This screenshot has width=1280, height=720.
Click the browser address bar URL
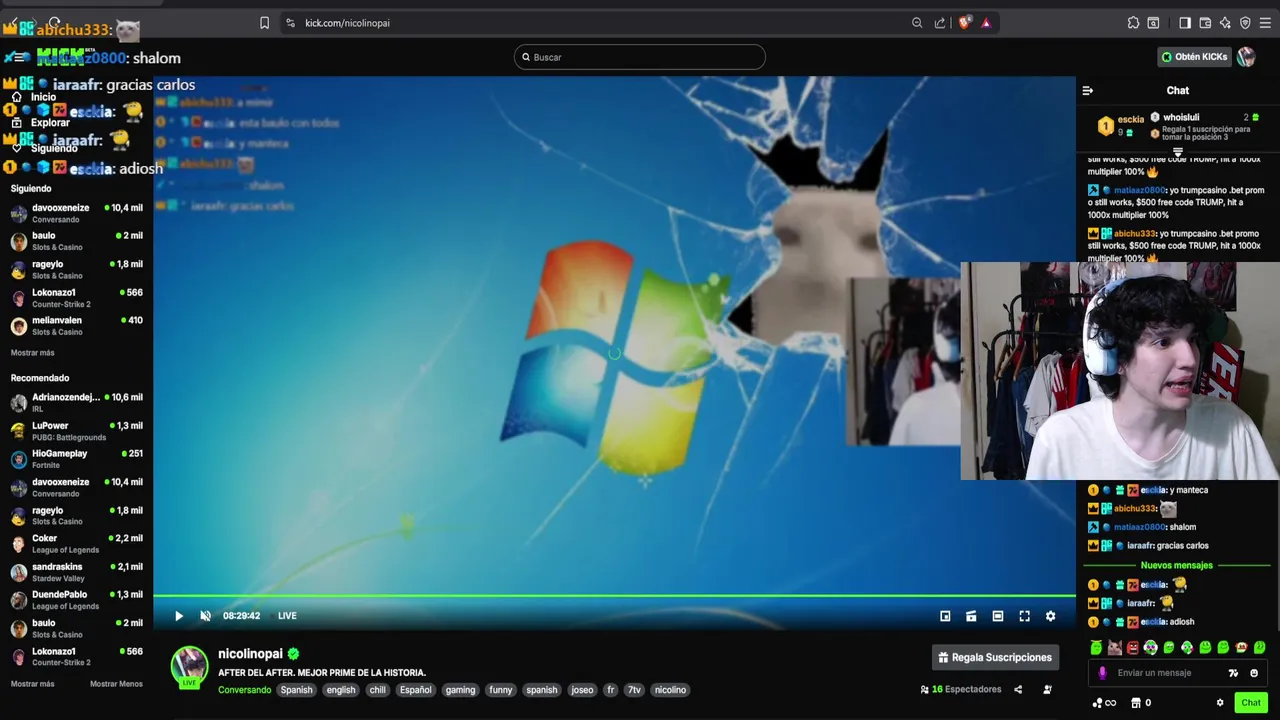347,23
